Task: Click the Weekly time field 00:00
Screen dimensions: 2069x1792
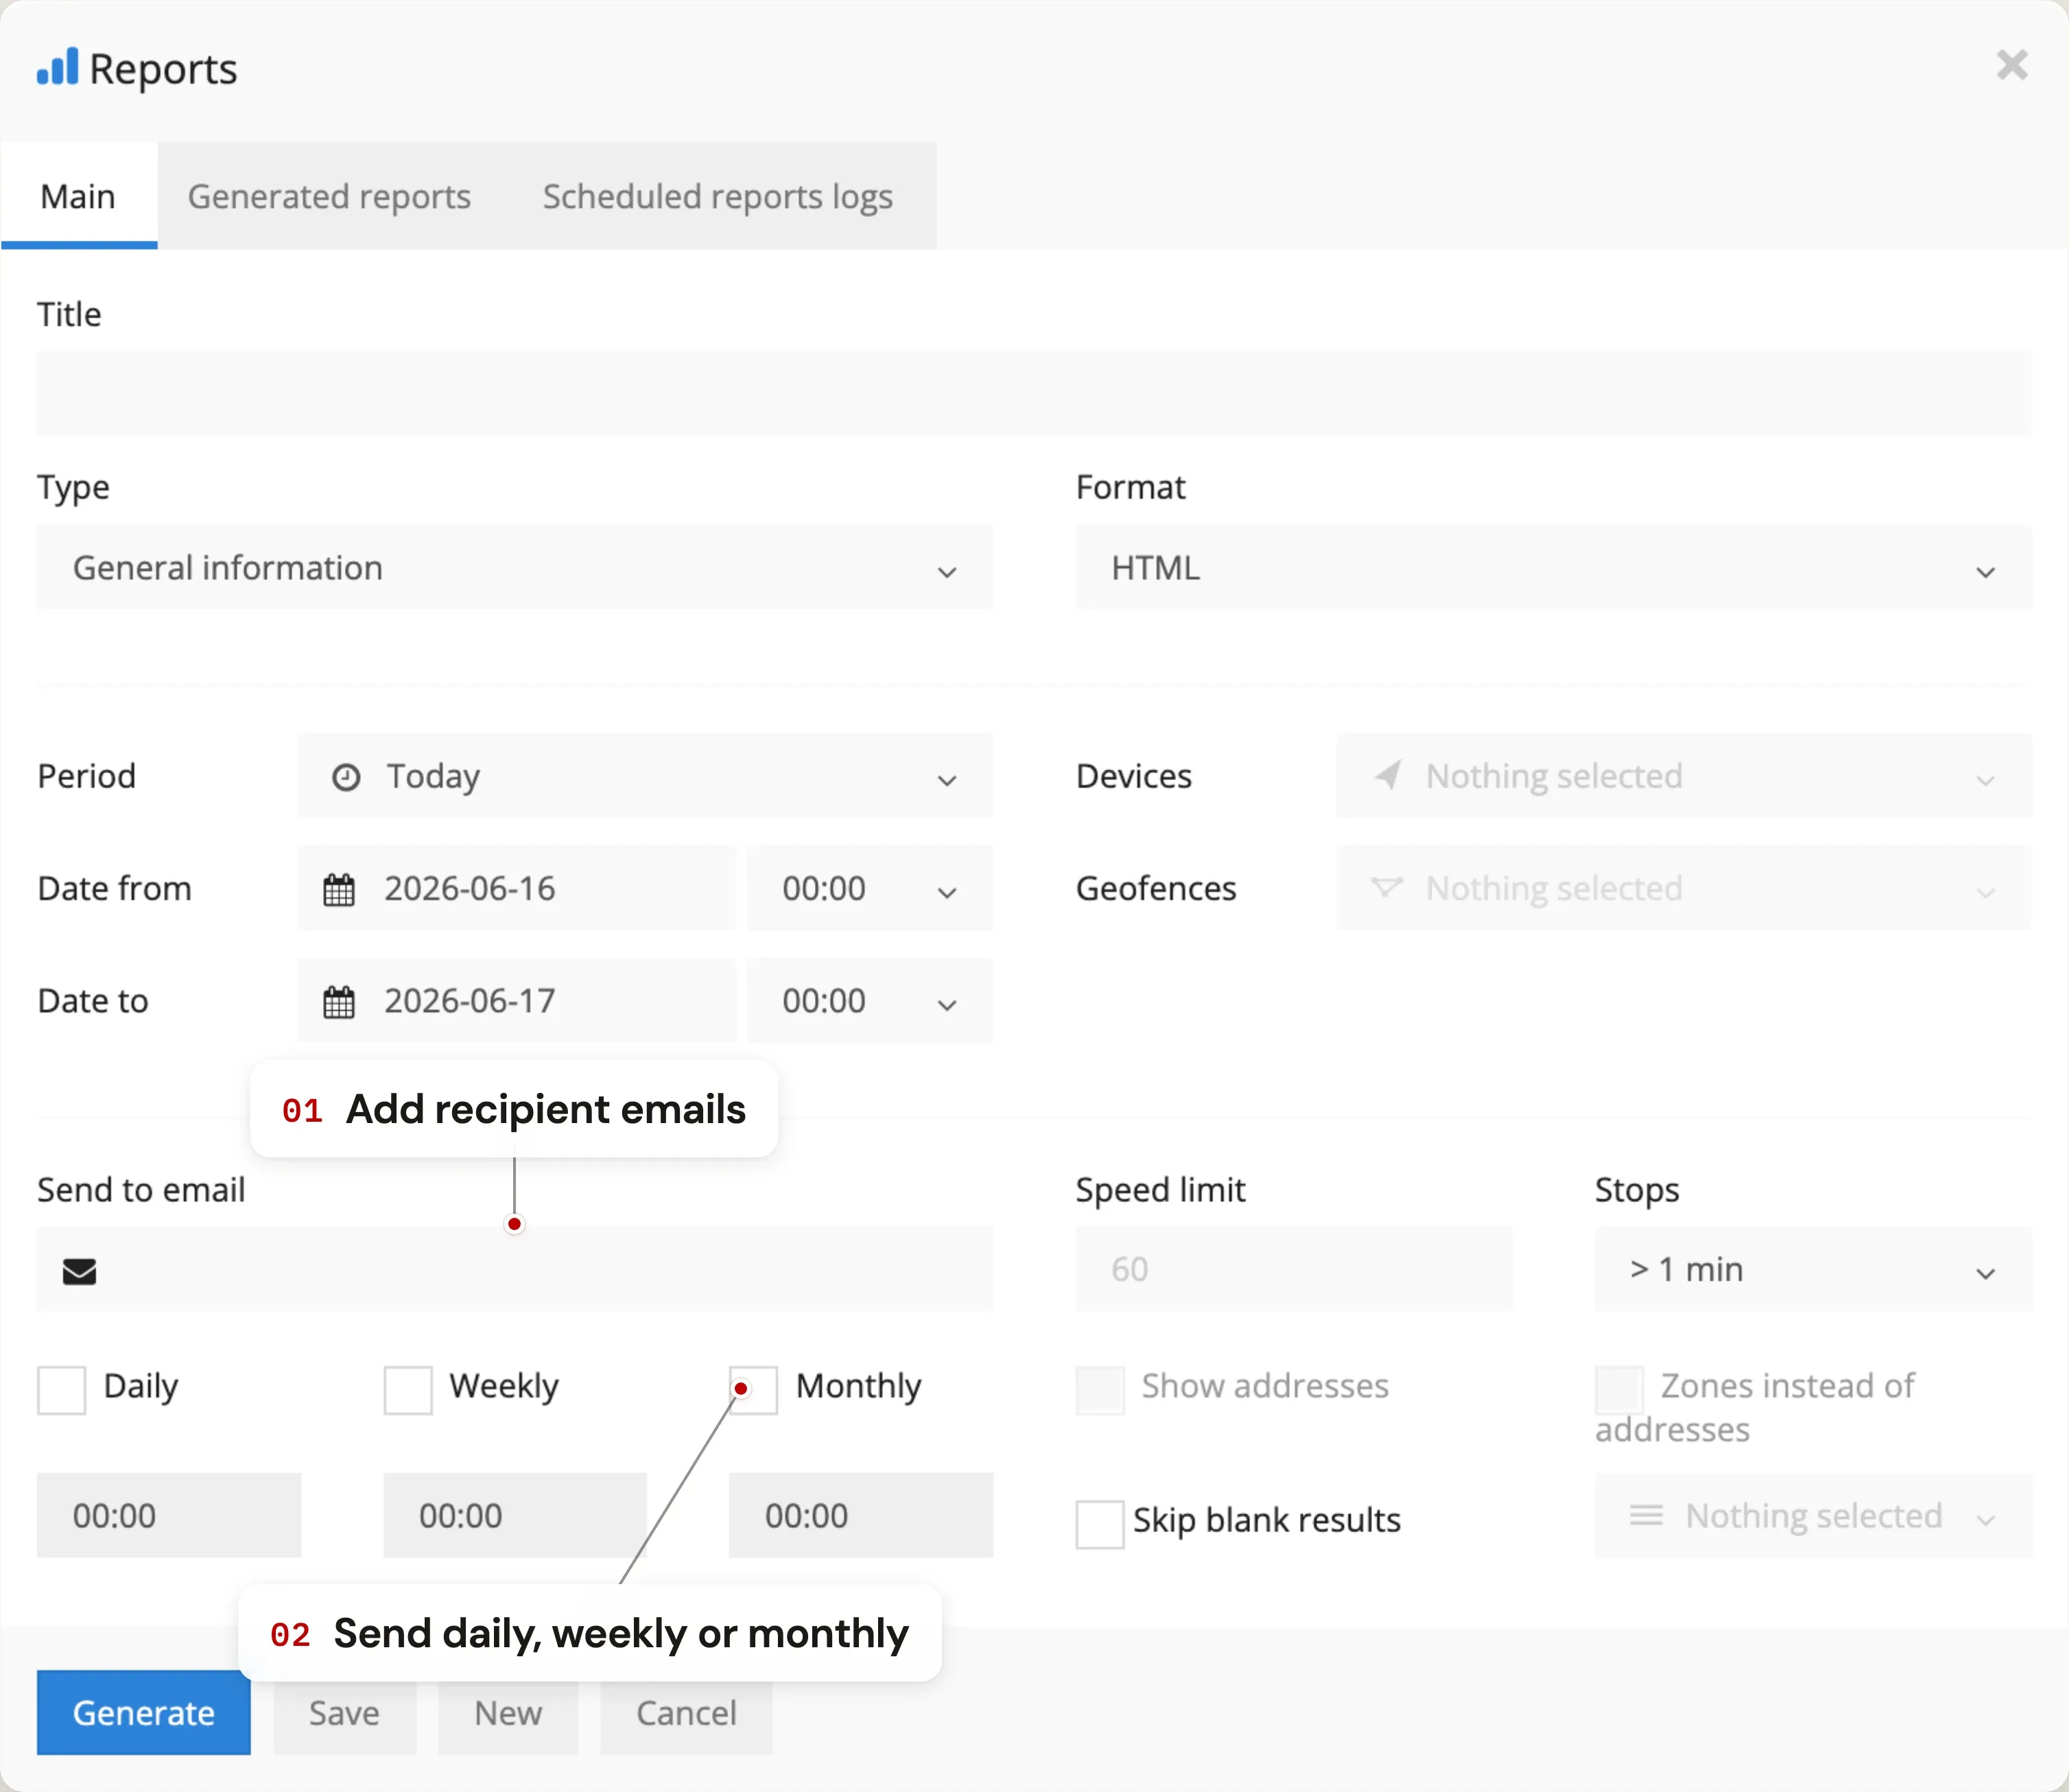Action: point(515,1515)
